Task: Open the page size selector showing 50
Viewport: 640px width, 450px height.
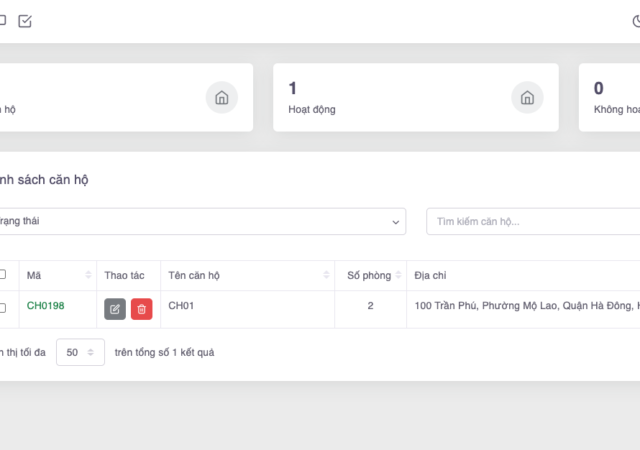Action: [80, 352]
